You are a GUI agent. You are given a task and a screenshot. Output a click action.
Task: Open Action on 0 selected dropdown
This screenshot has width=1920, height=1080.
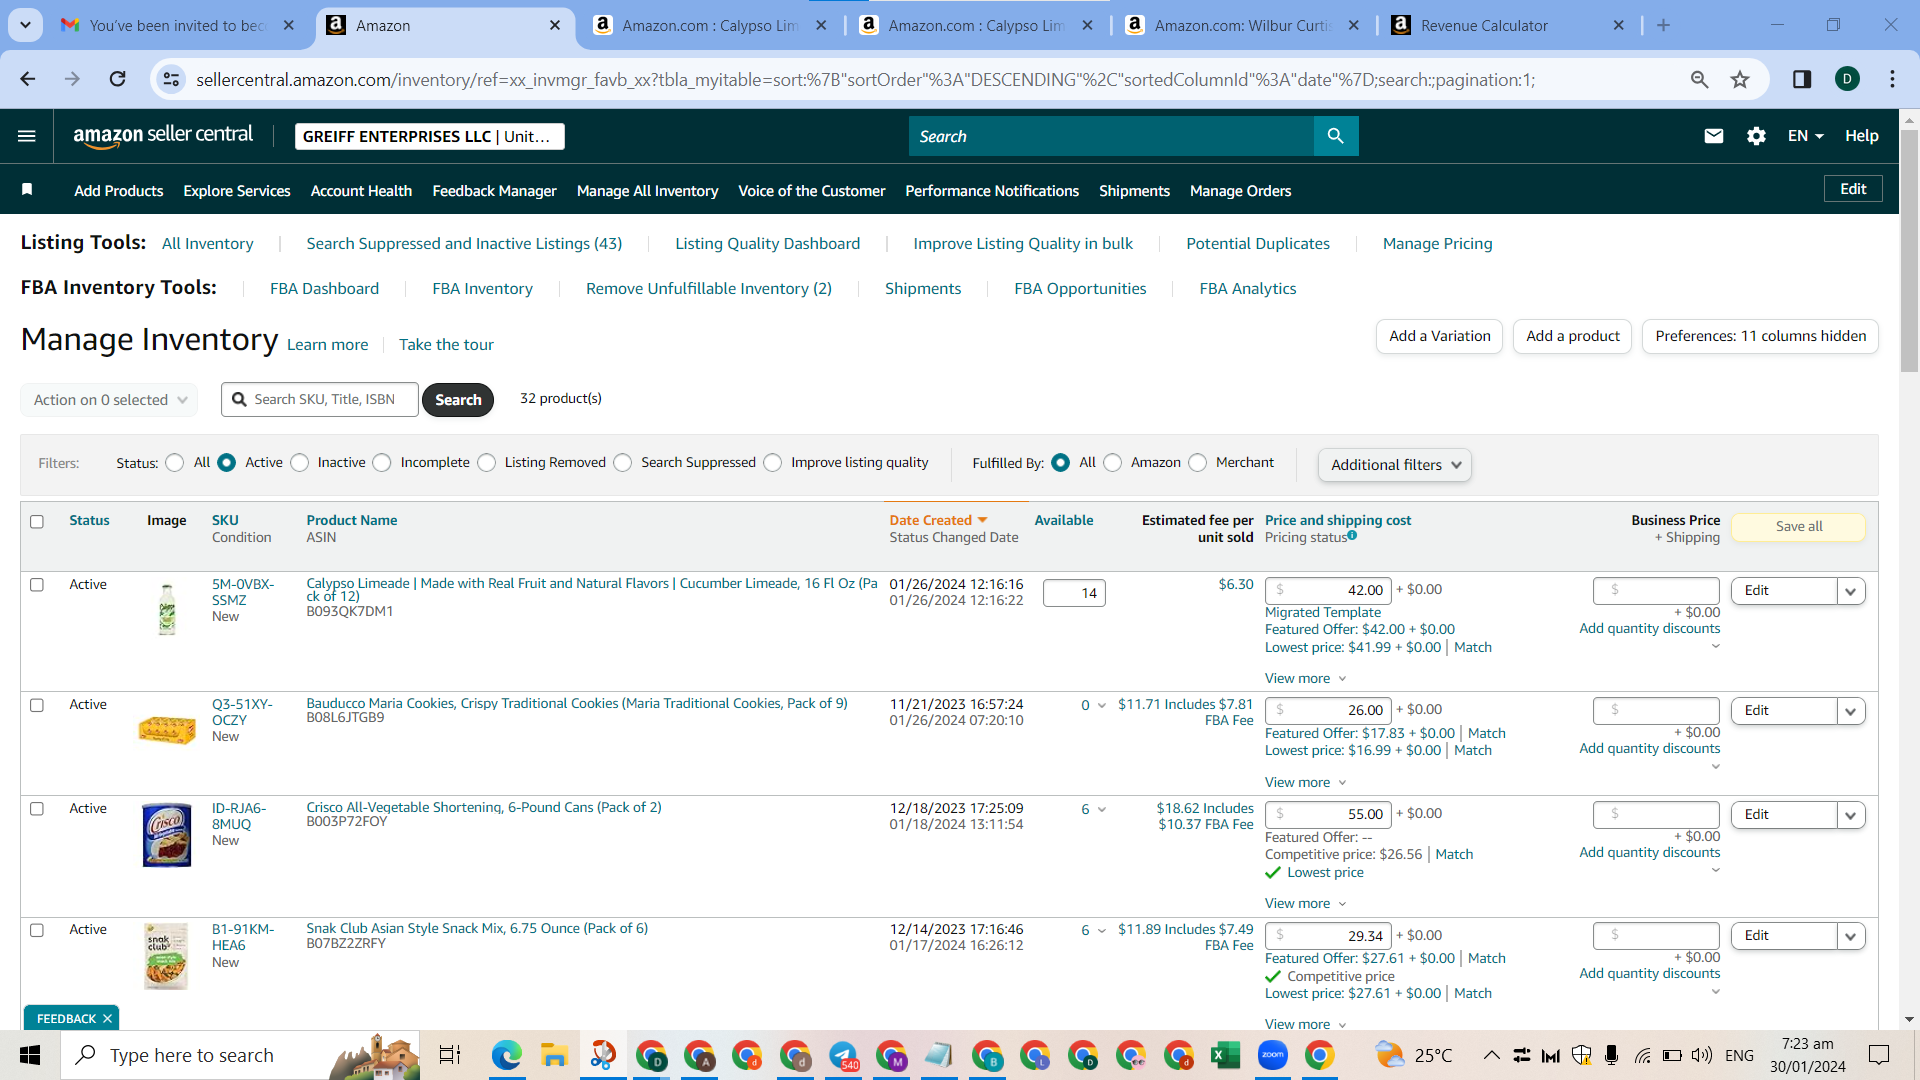109,400
